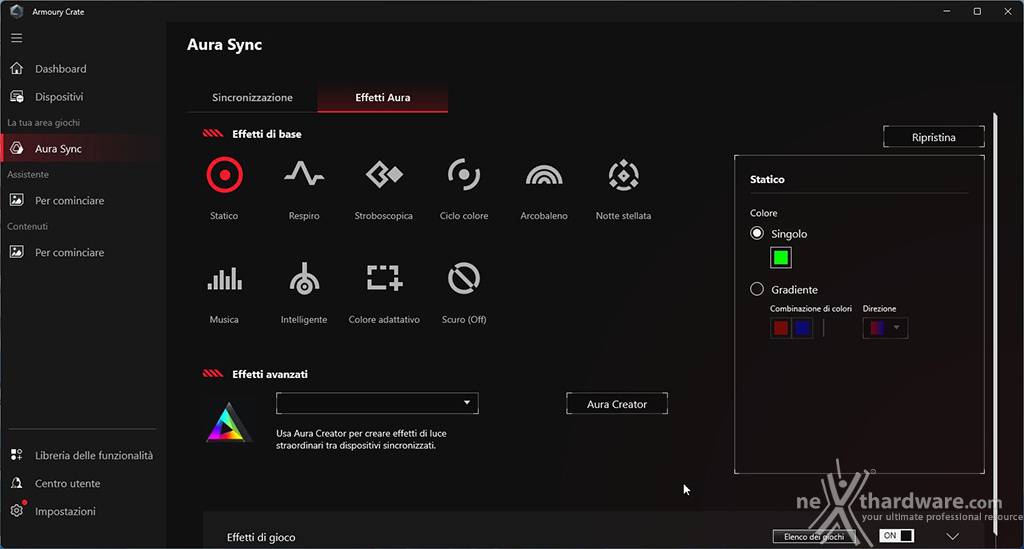Toggle the Effetti di gioco ON switch

pos(896,535)
